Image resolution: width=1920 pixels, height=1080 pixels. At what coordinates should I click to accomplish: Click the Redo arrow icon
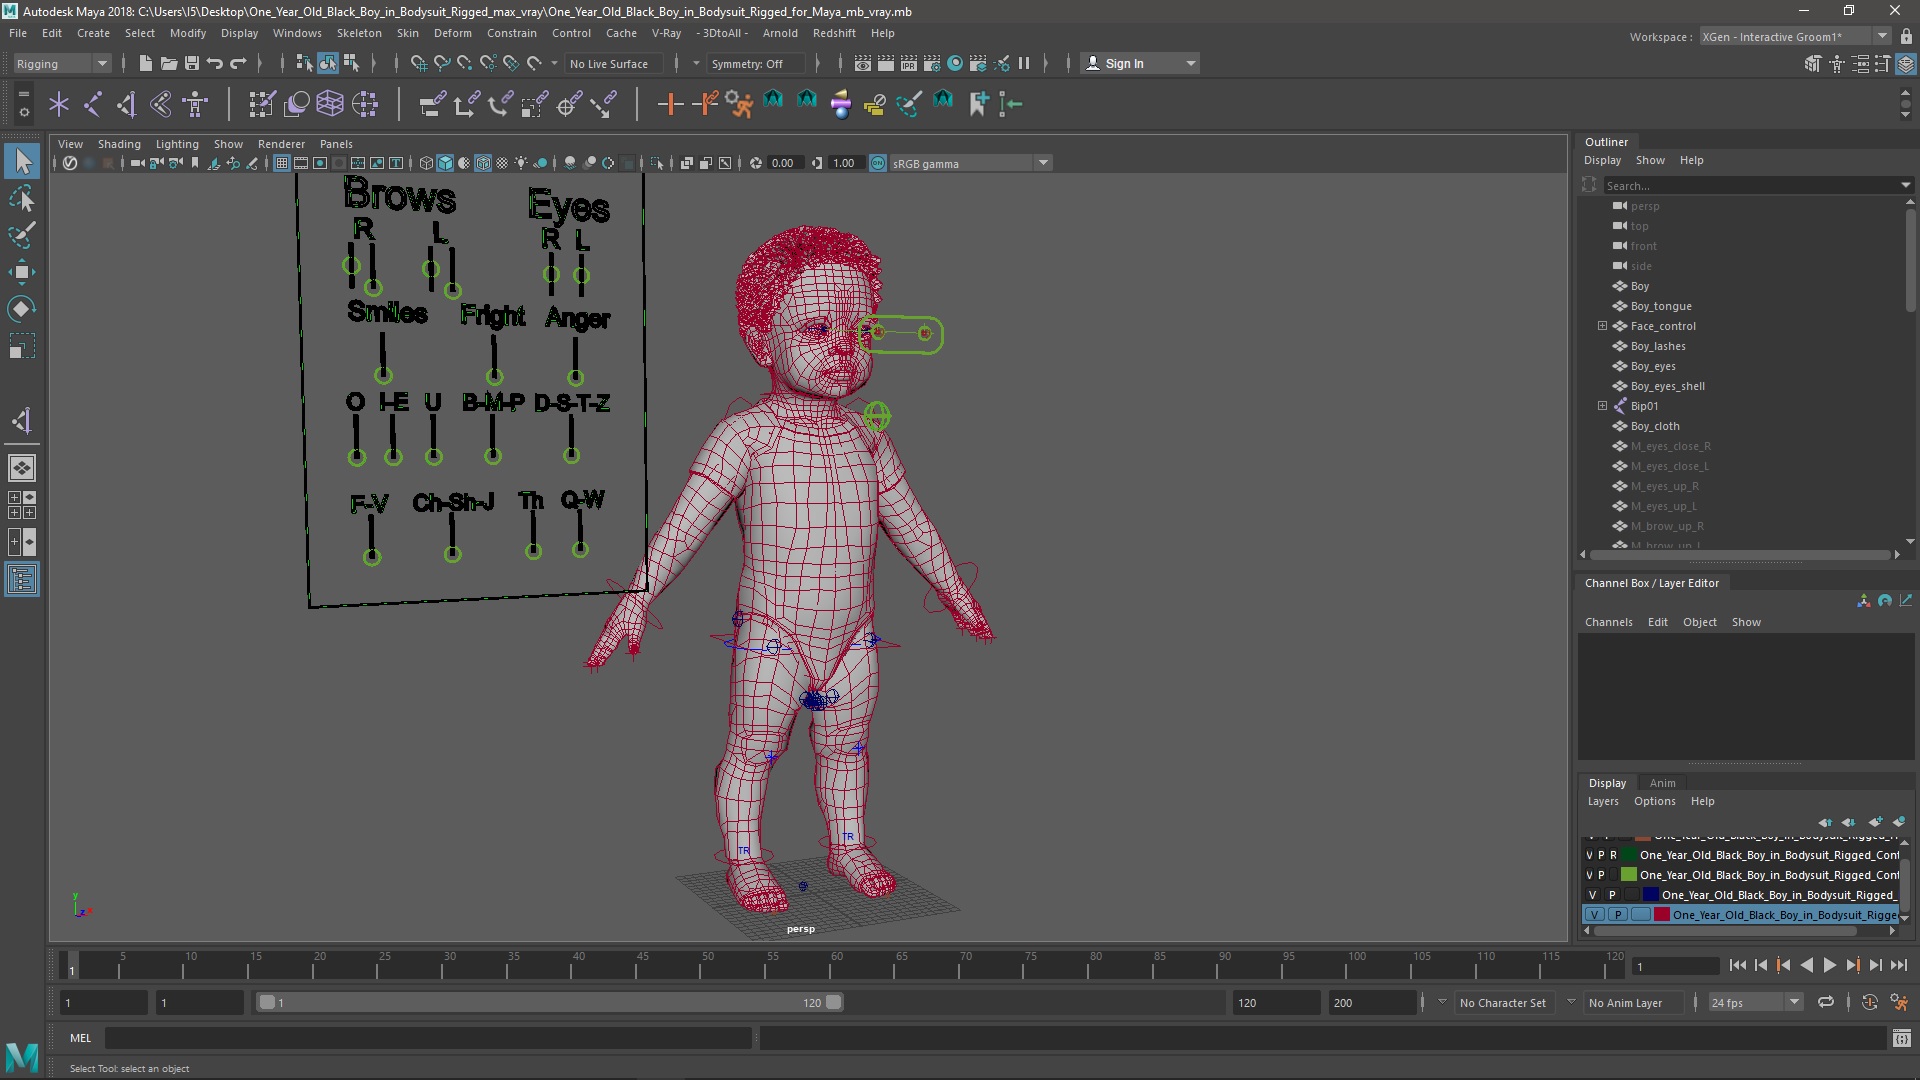coord(238,63)
